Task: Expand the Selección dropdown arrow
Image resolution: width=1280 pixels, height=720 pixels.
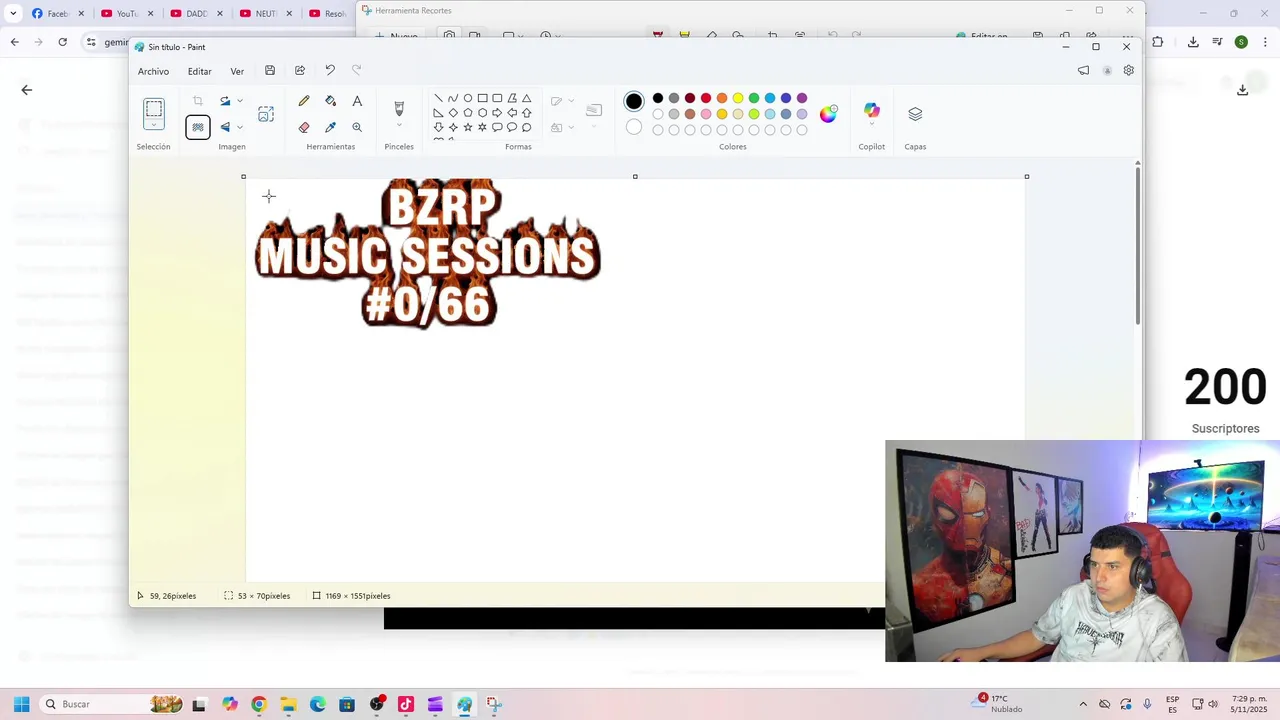Action: click(154, 125)
